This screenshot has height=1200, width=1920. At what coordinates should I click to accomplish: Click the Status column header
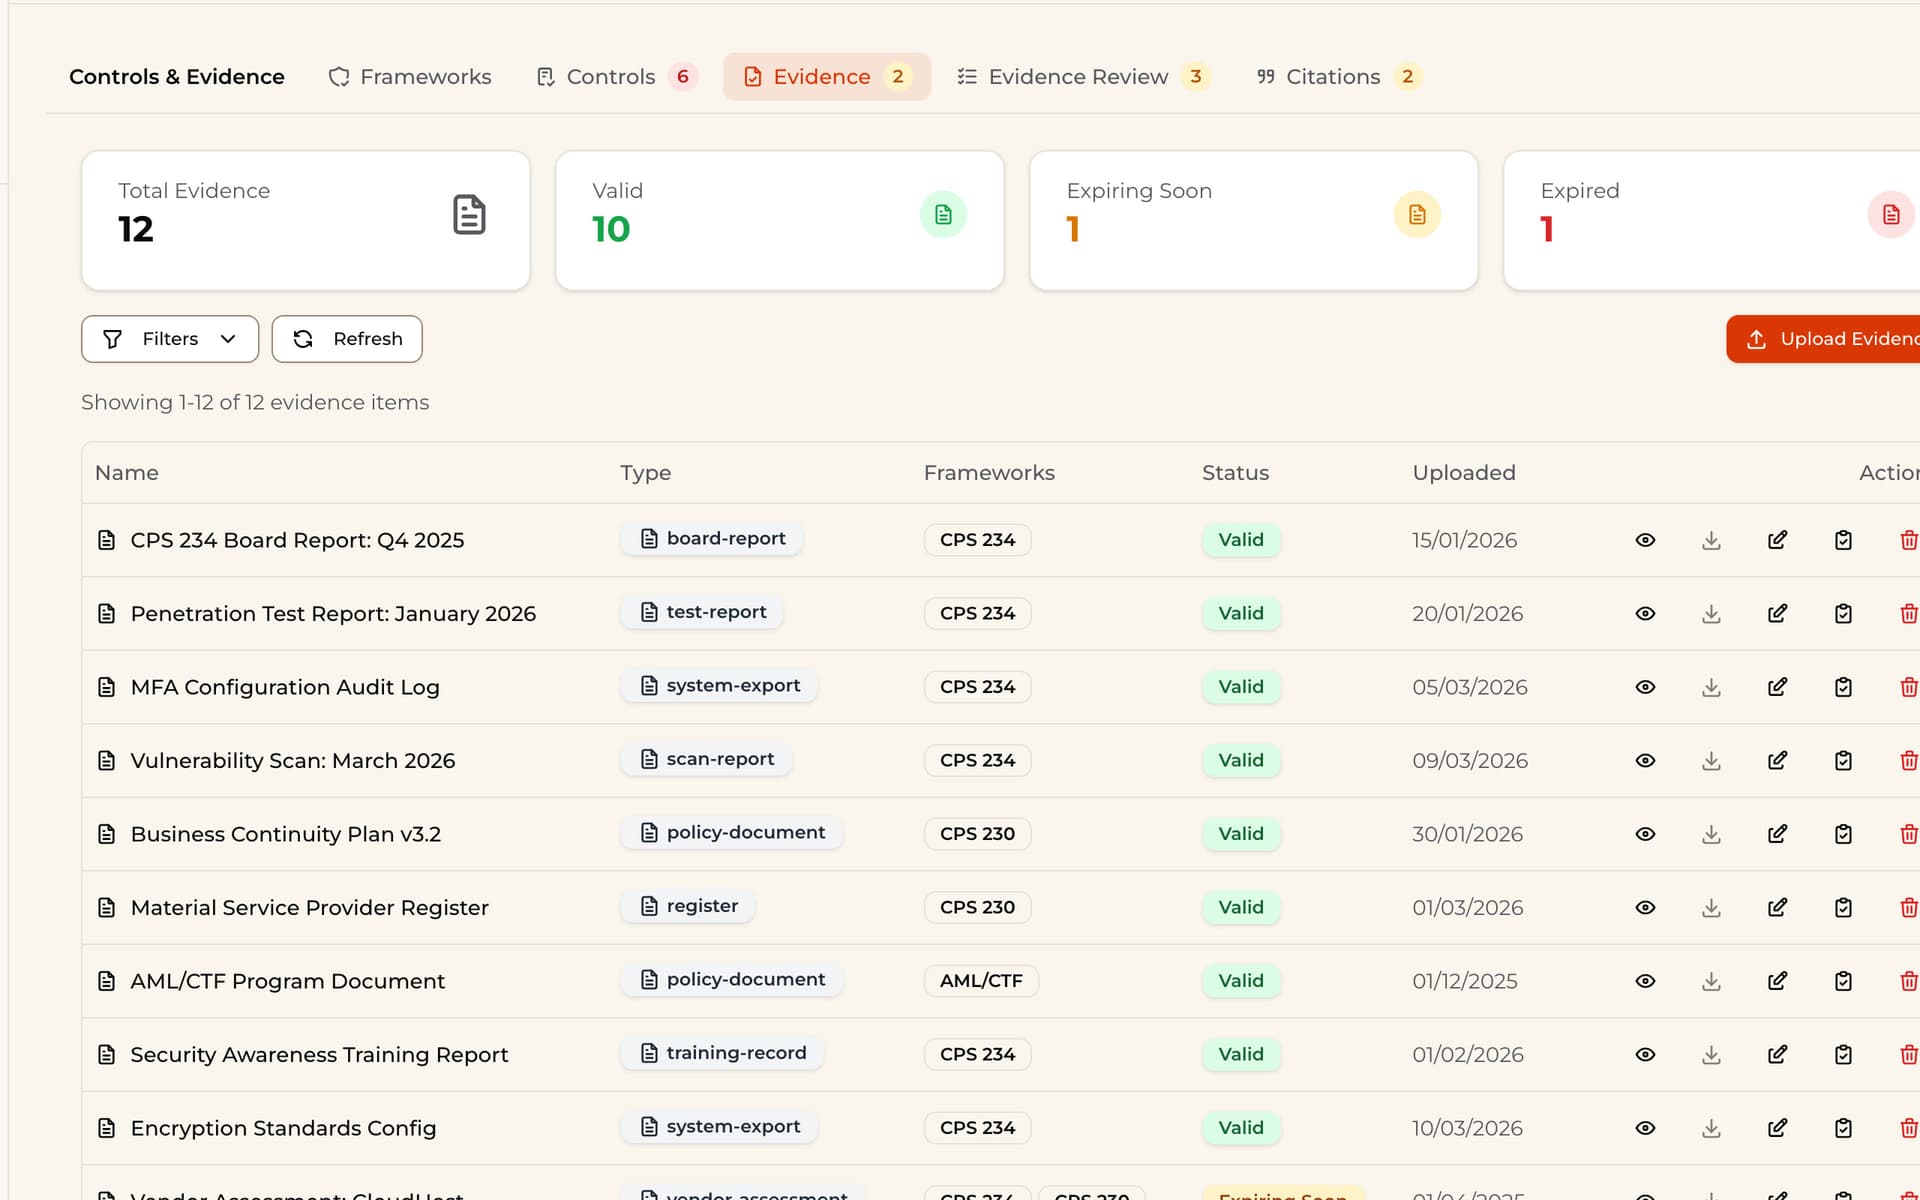click(x=1235, y=473)
